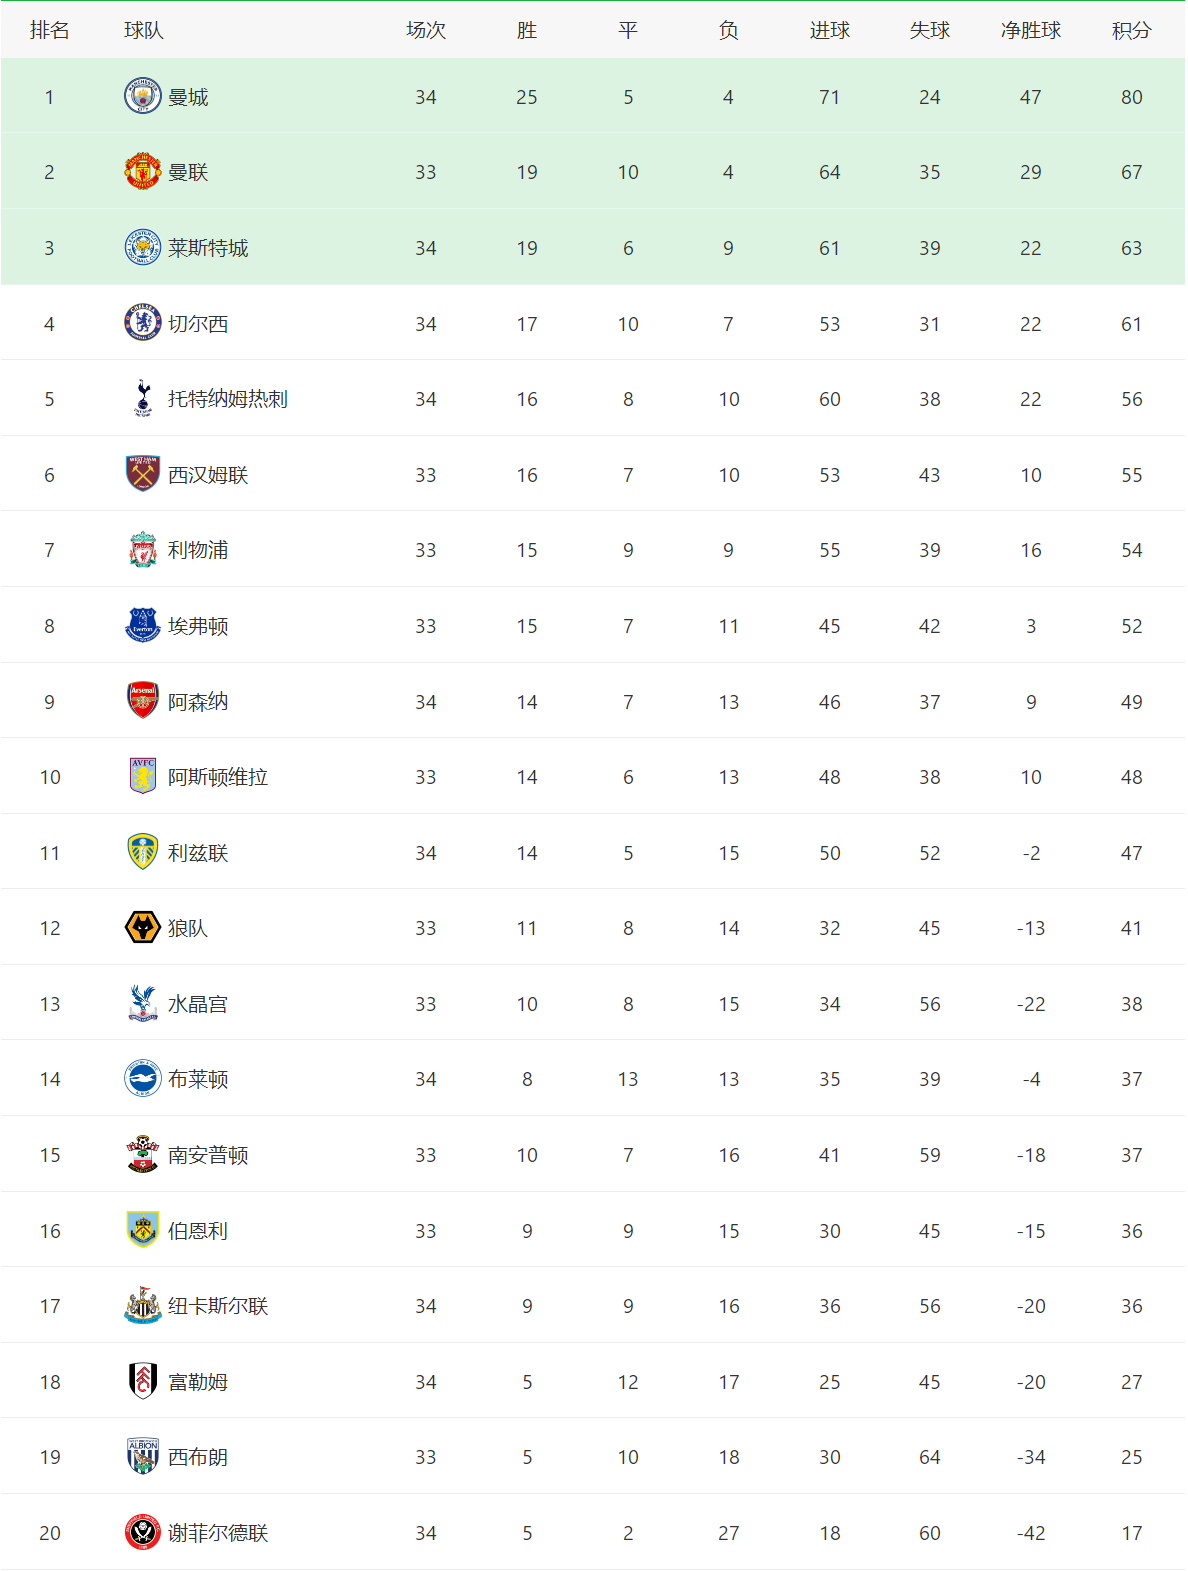Click the 阿斯顿维拉 team name
This screenshot has width=1188, height=1571.
(x=218, y=777)
